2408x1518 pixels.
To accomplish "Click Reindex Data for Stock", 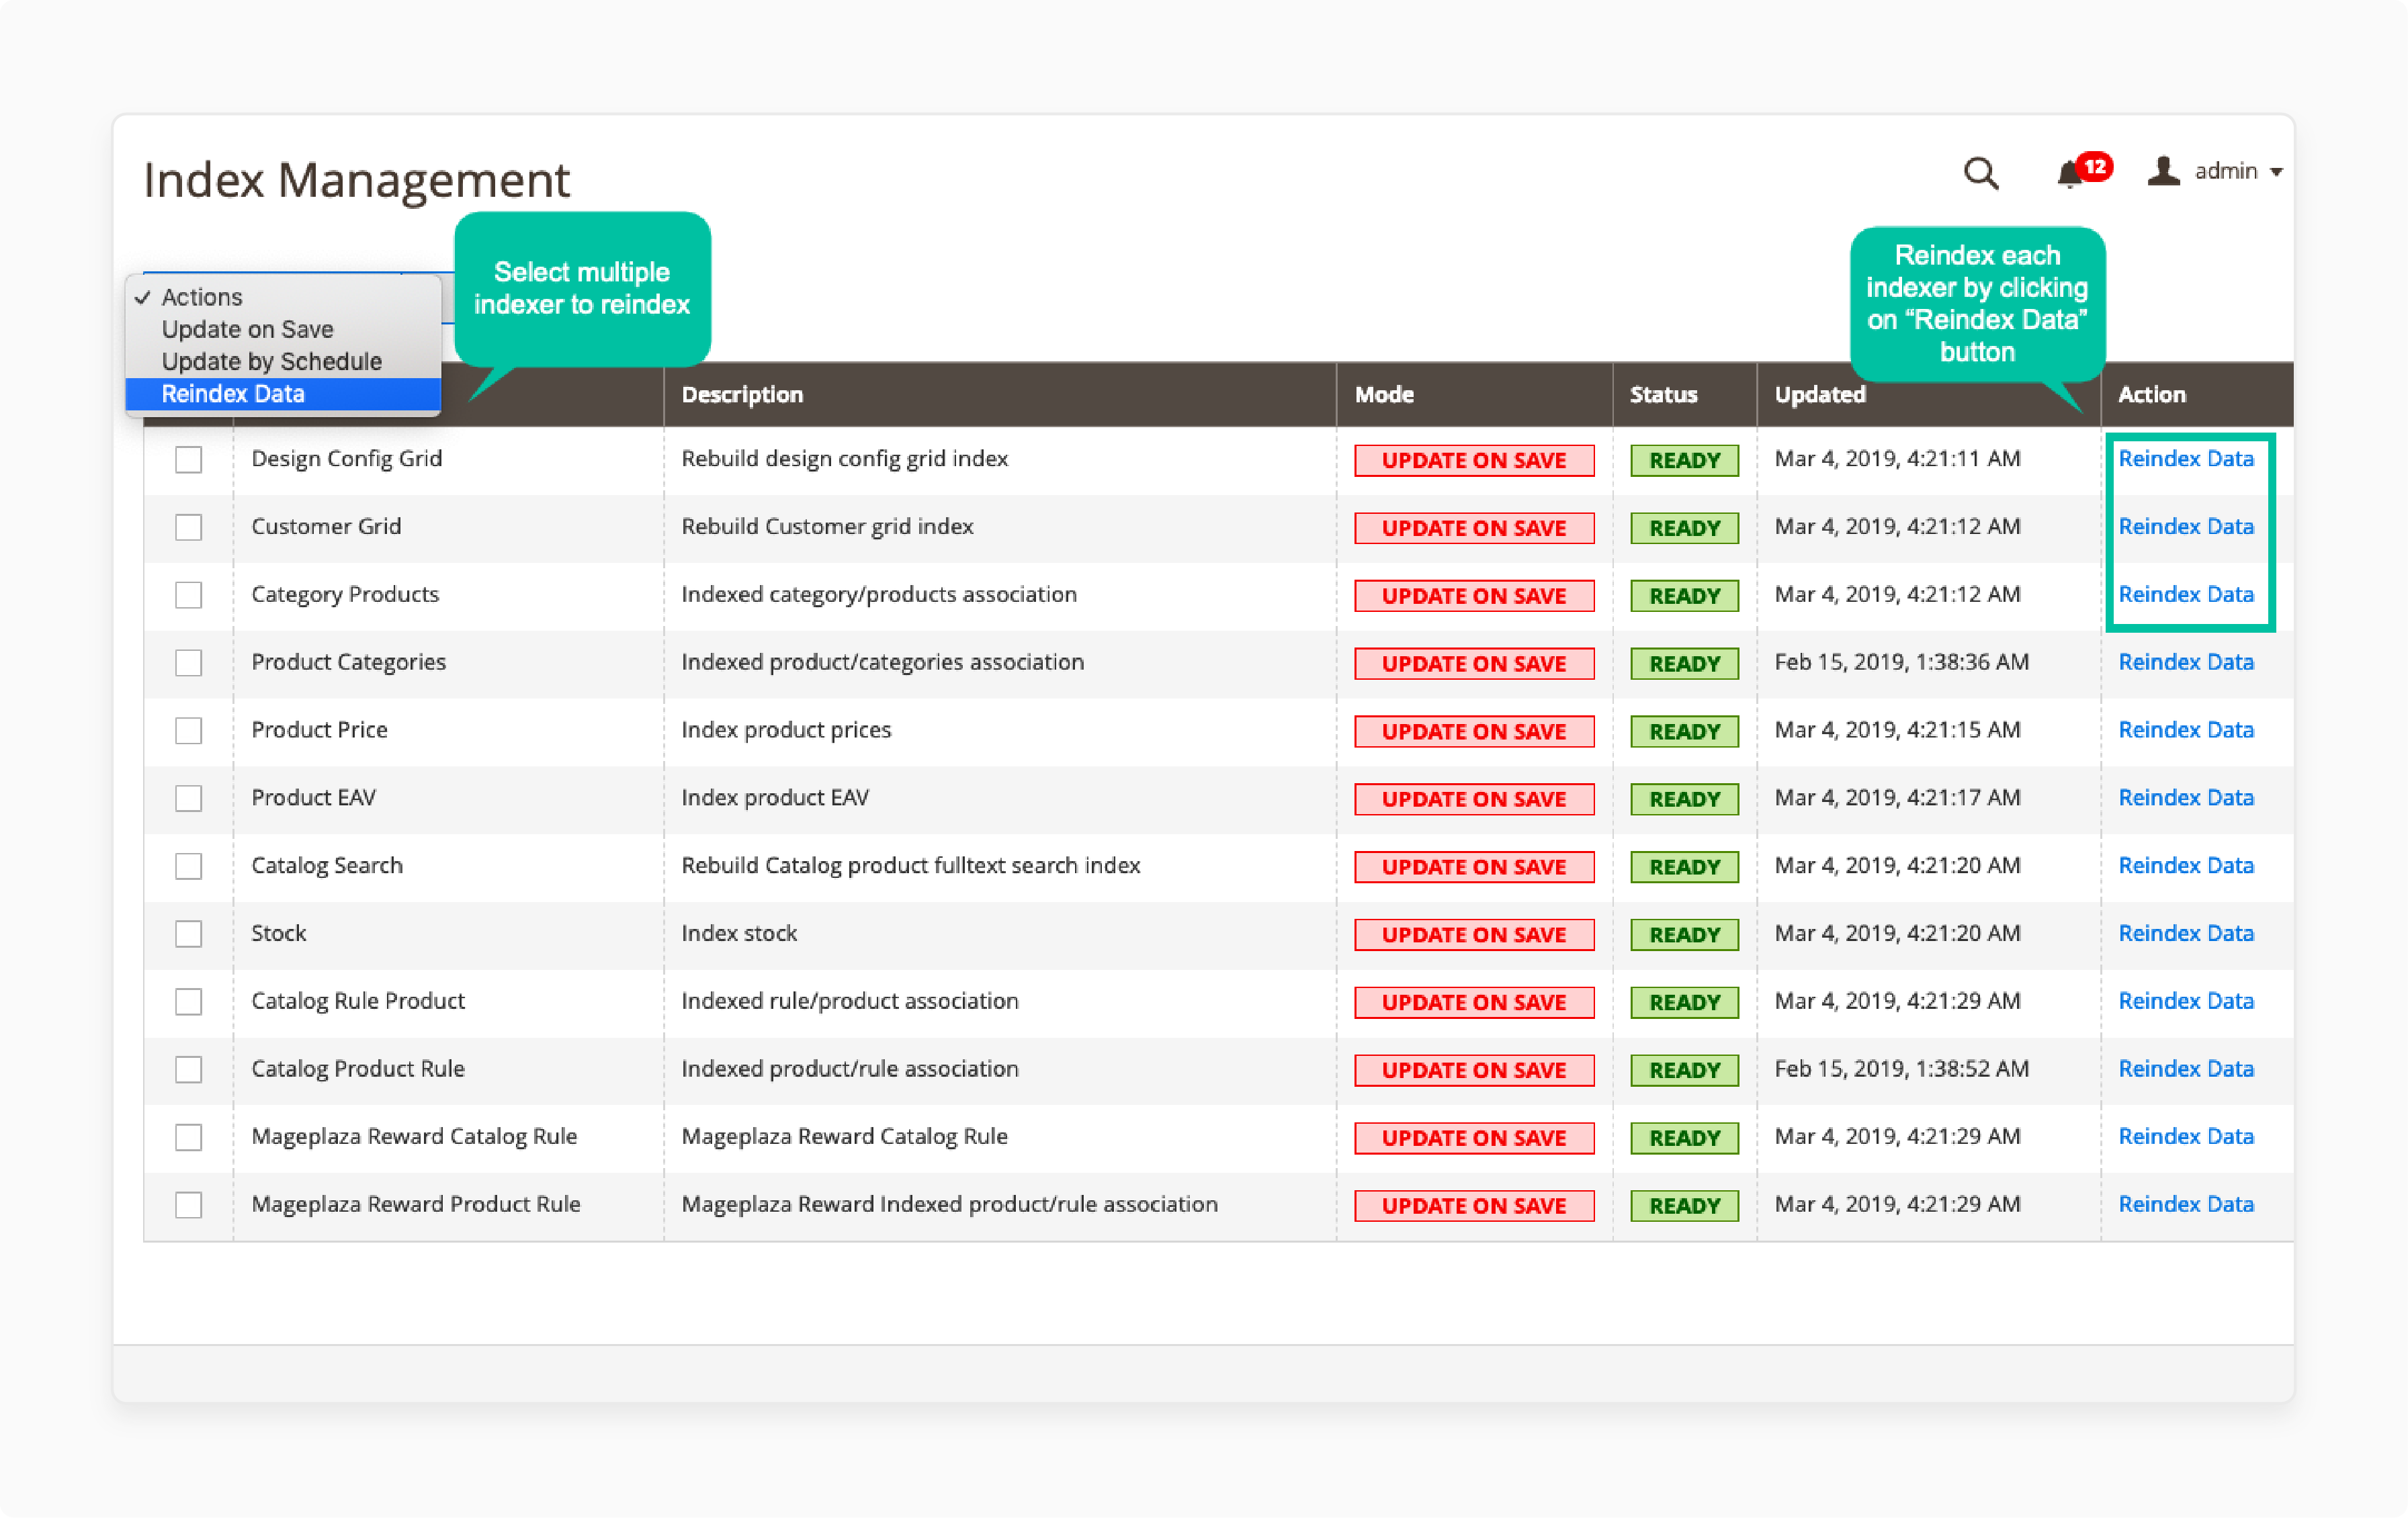I will pos(2186,933).
